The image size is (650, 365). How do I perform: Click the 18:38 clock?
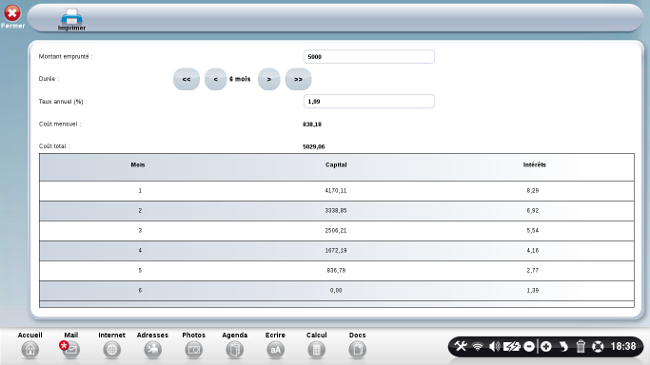[623, 346]
